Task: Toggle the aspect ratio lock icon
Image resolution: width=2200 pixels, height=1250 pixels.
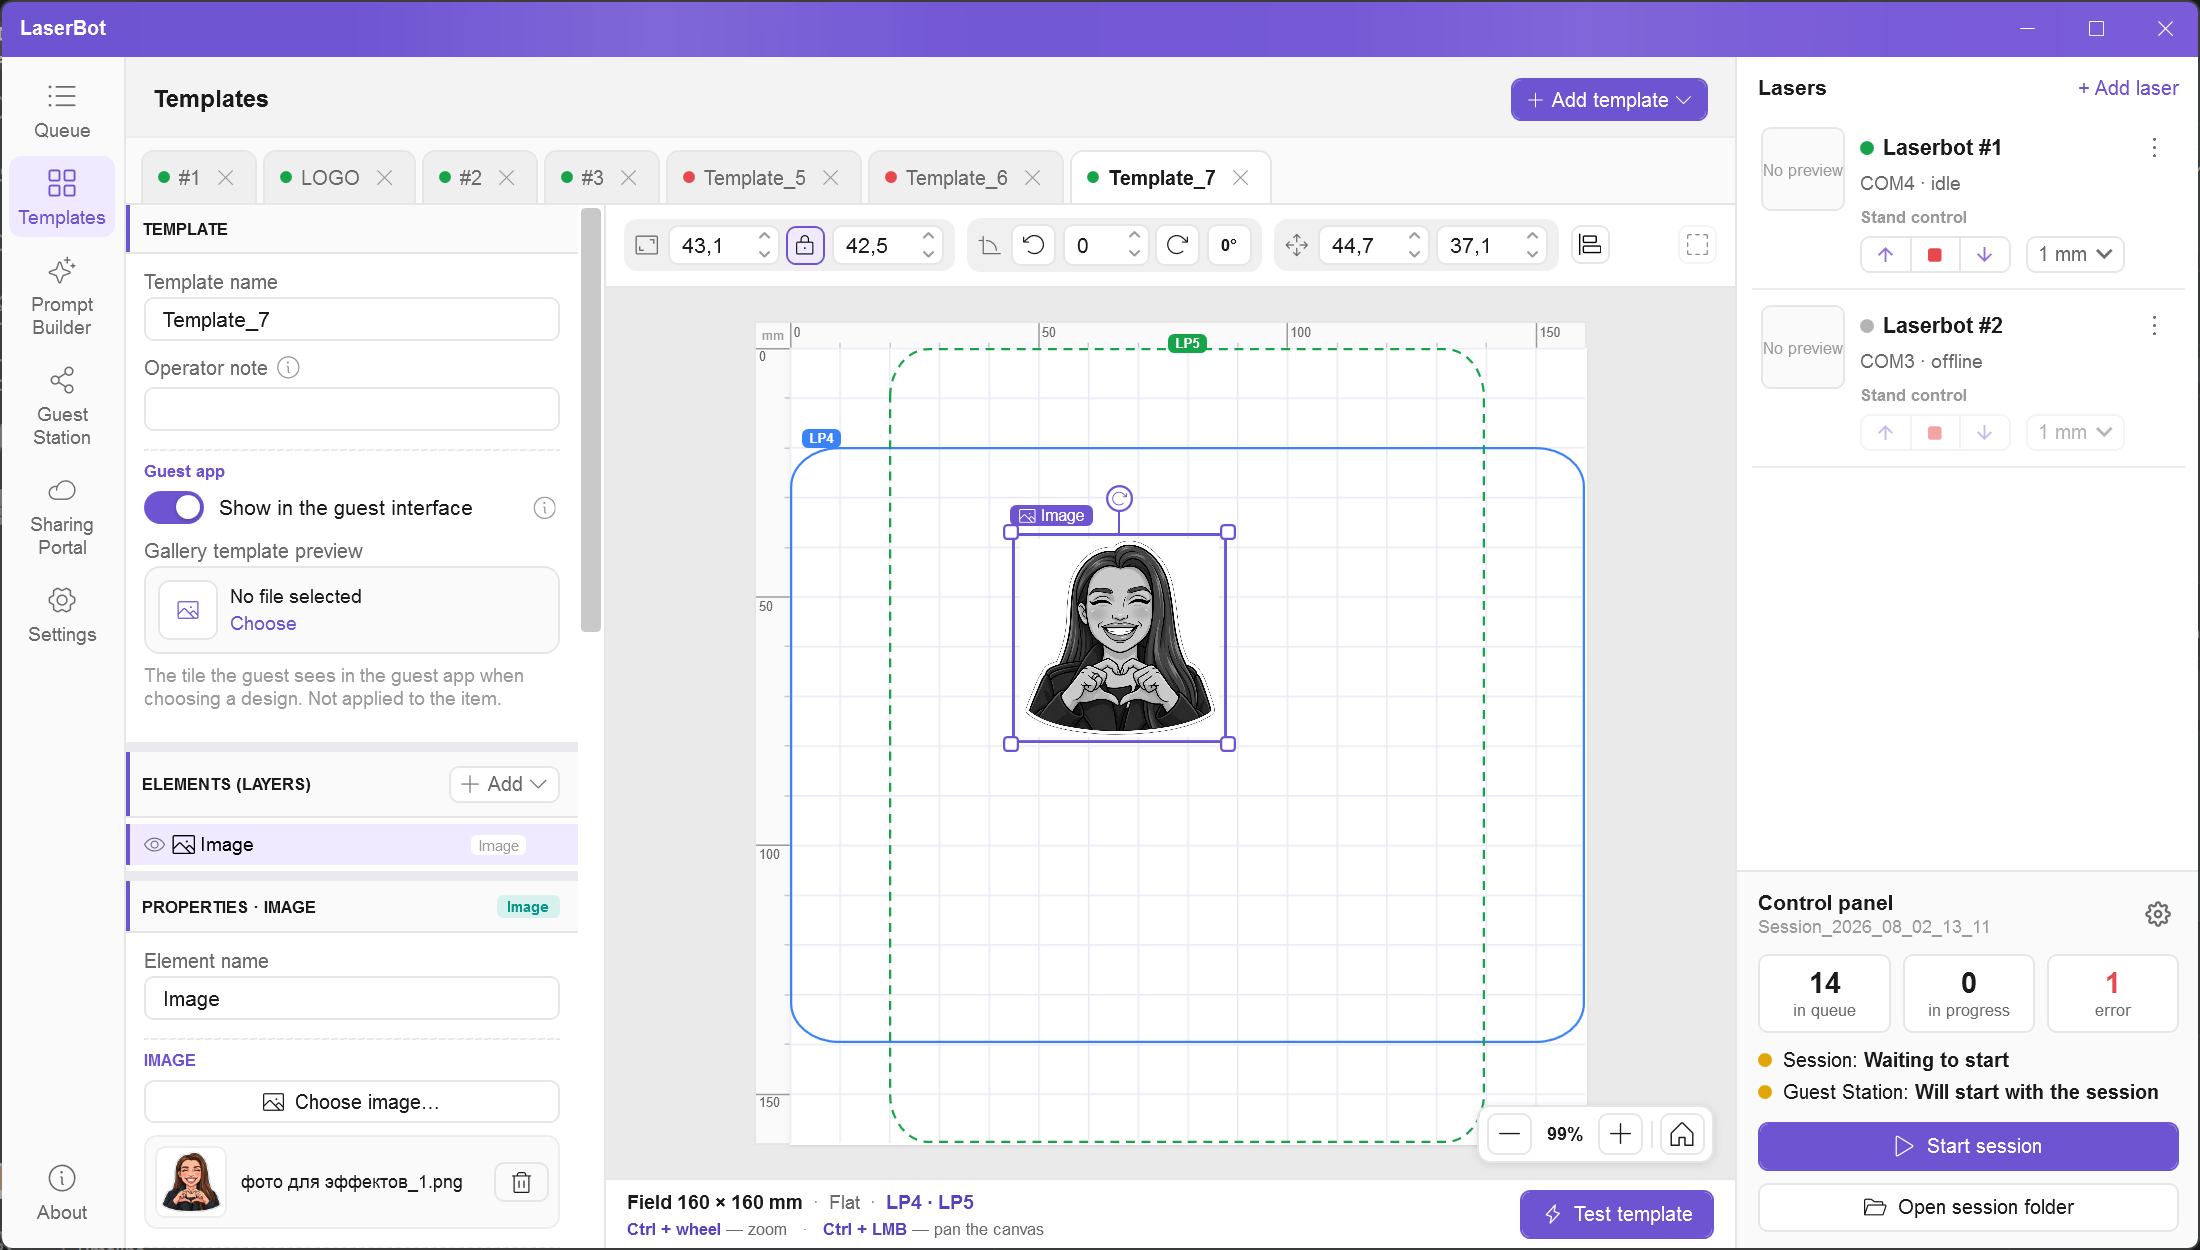Action: (x=805, y=245)
